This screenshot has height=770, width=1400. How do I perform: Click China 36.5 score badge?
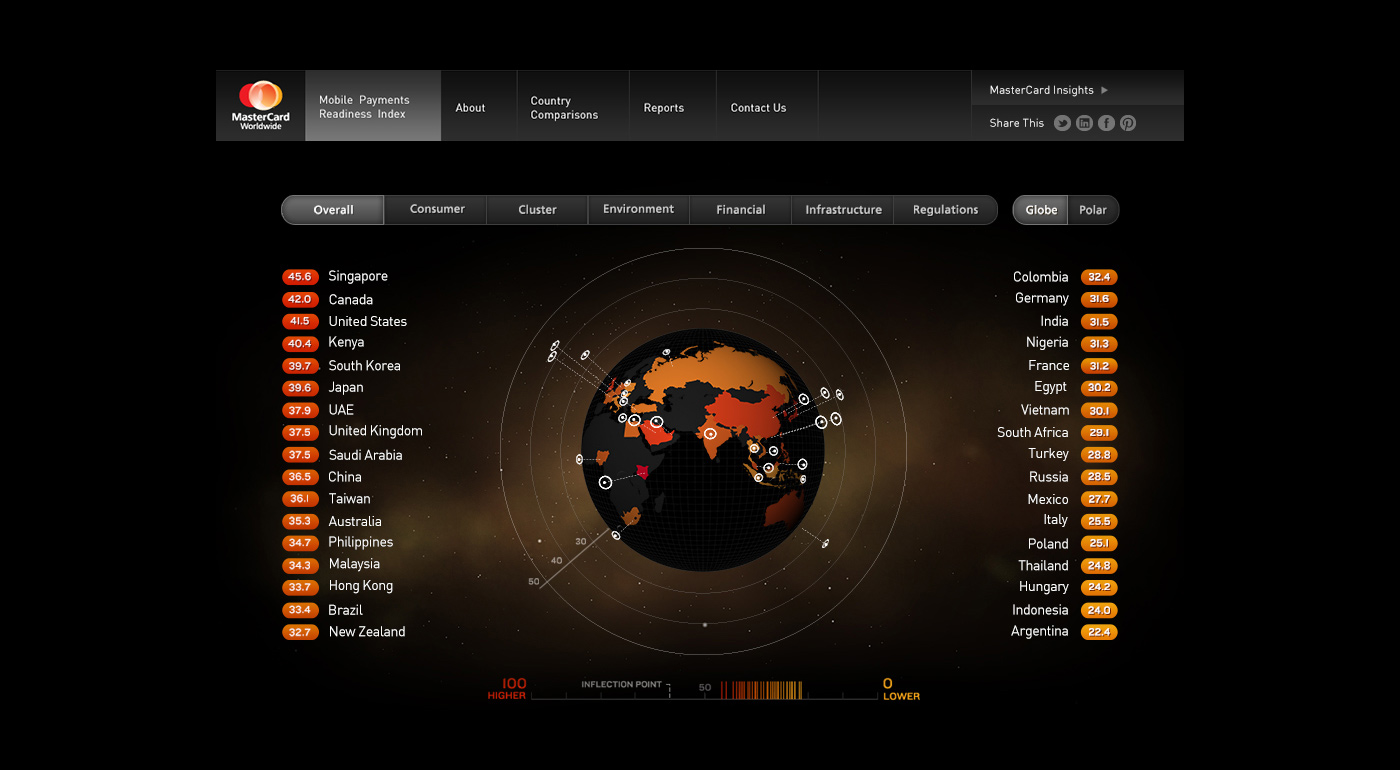(300, 477)
